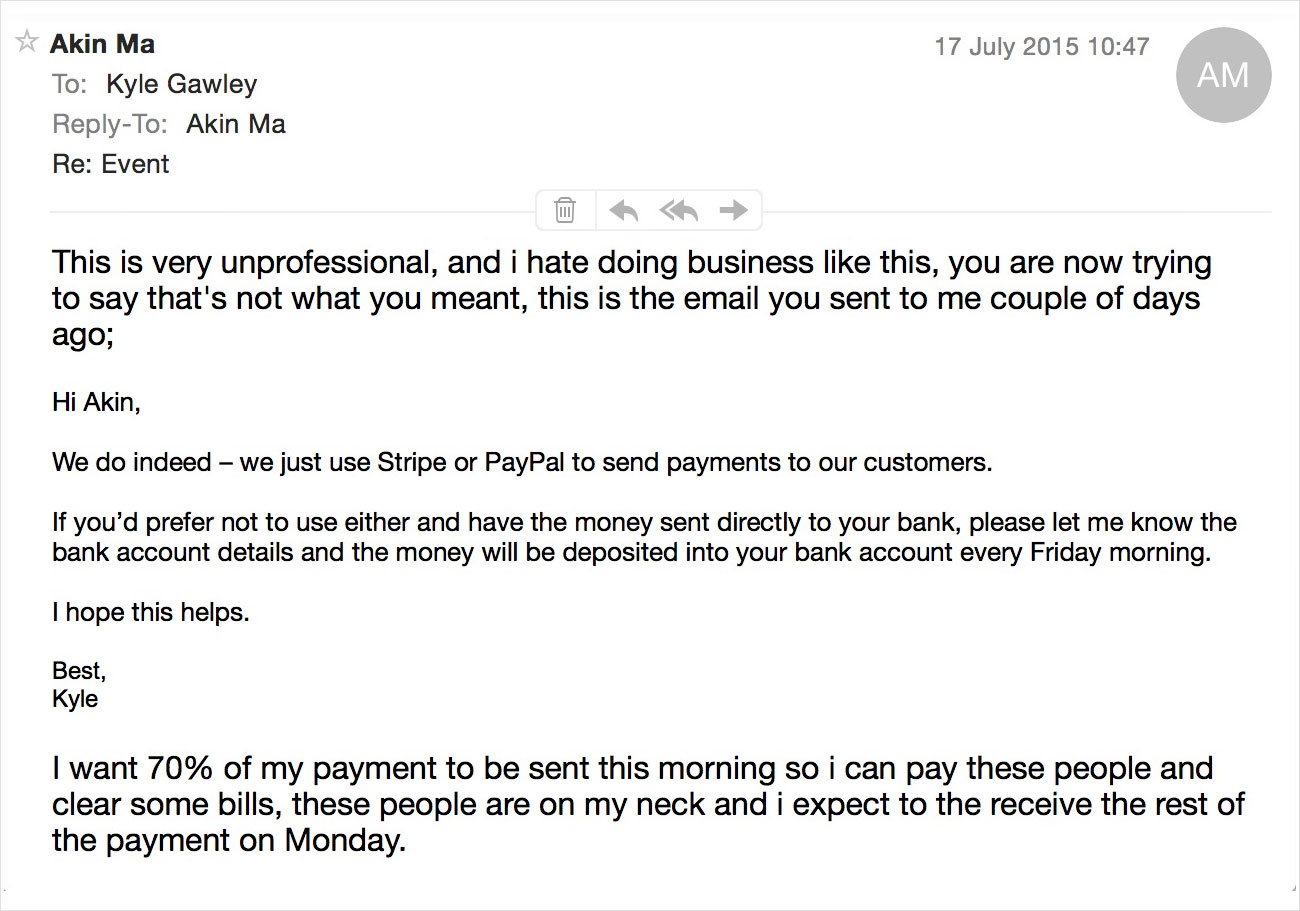Click the Reply-To: field label
The image size is (1300, 911).
point(110,124)
